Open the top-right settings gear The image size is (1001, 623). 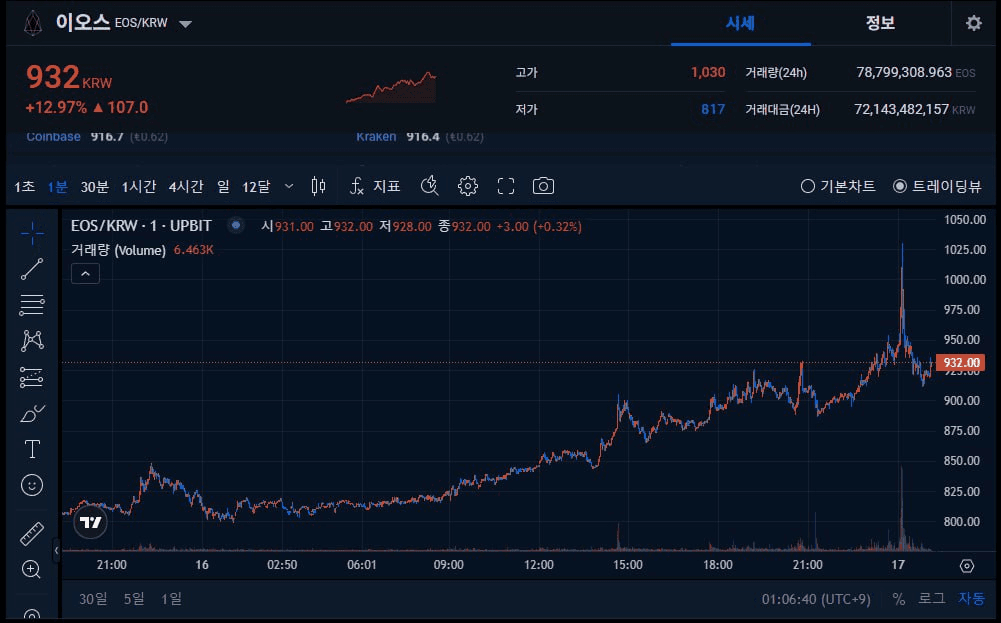pyautogui.click(x=974, y=24)
